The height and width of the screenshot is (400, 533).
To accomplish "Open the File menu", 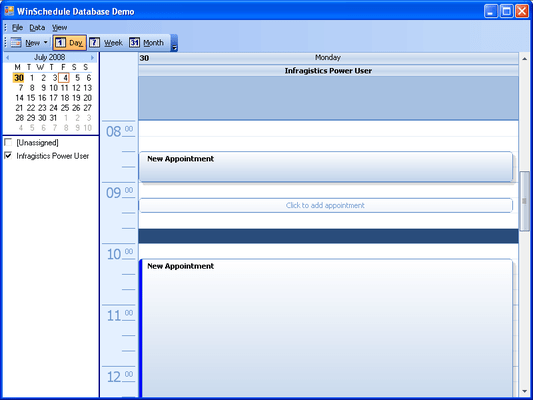I will (17, 28).
